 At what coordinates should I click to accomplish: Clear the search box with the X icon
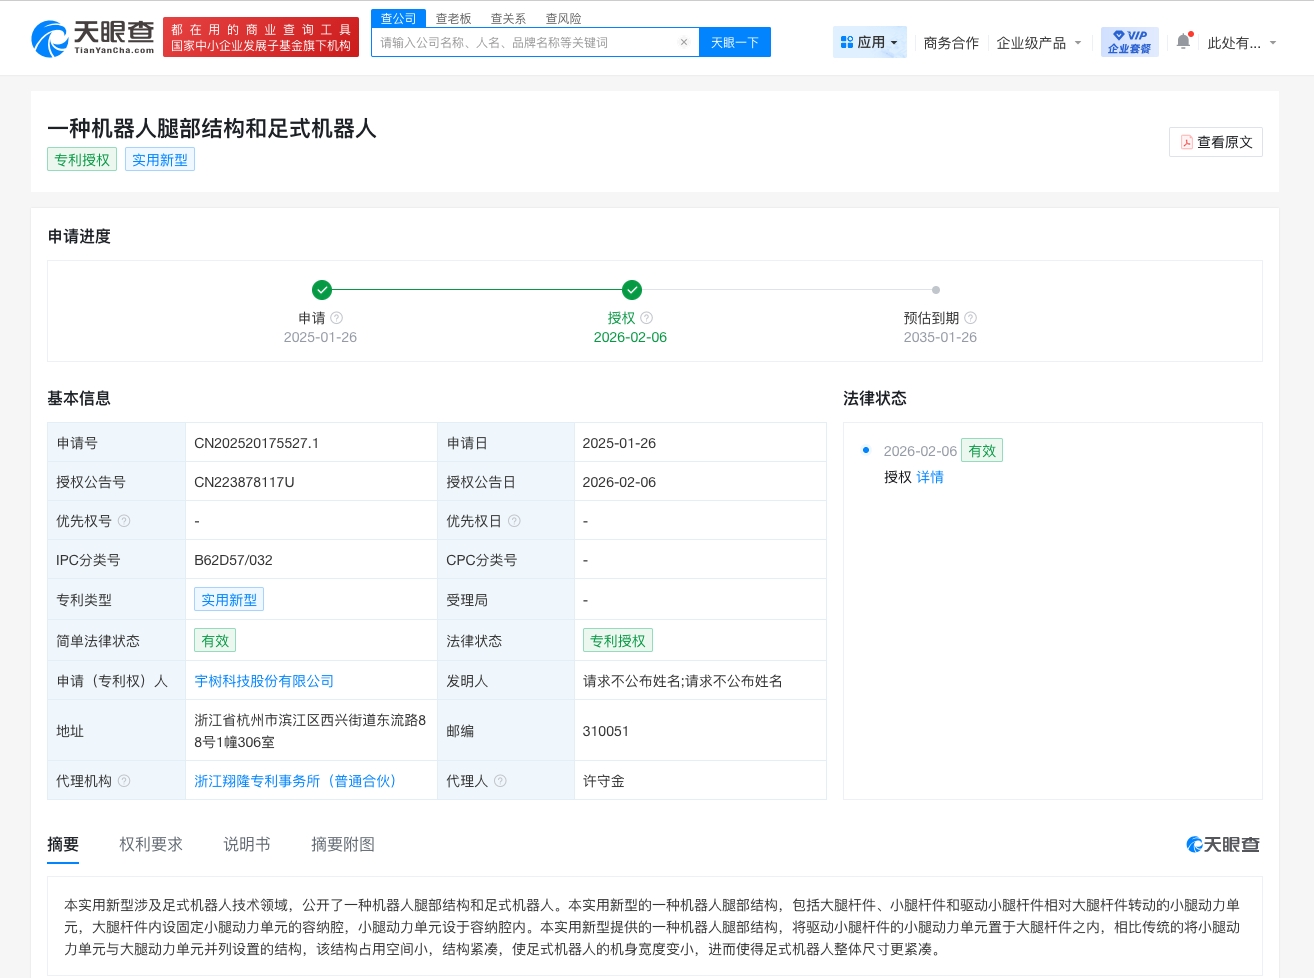click(684, 42)
